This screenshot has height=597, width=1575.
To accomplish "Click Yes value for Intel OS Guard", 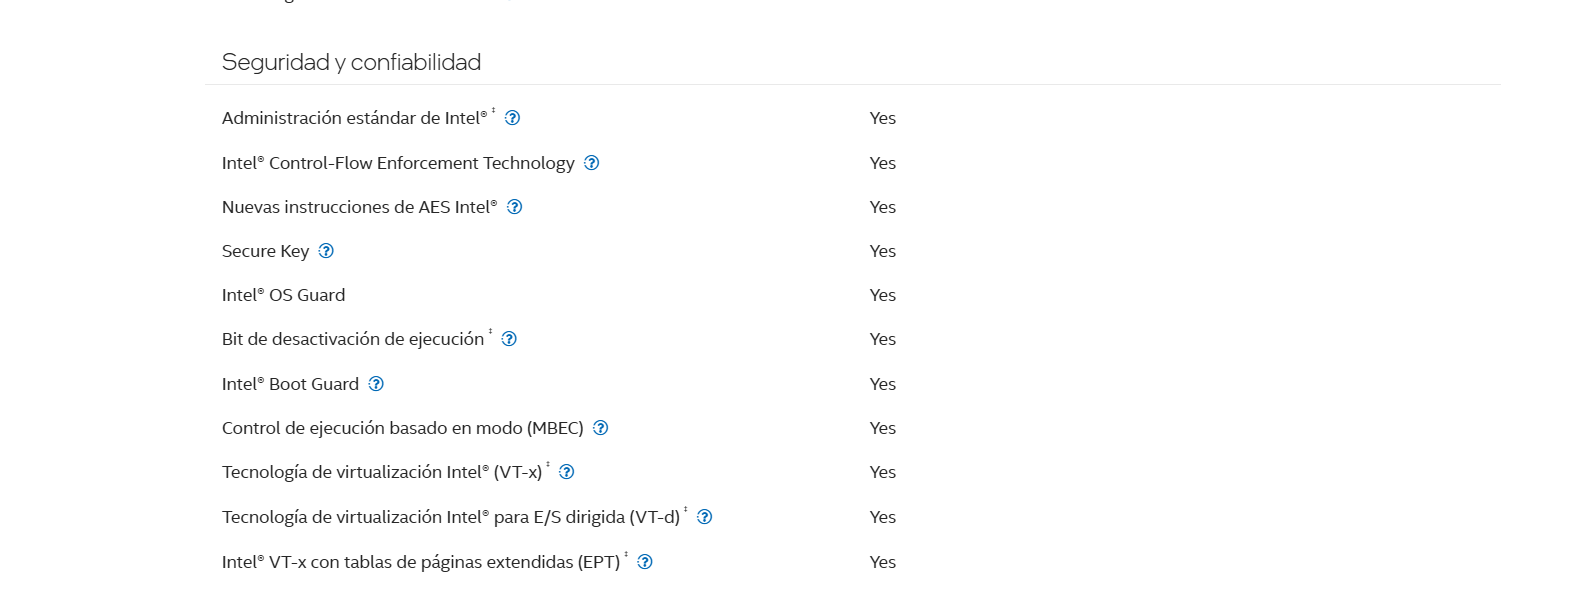I will pos(882,295).
